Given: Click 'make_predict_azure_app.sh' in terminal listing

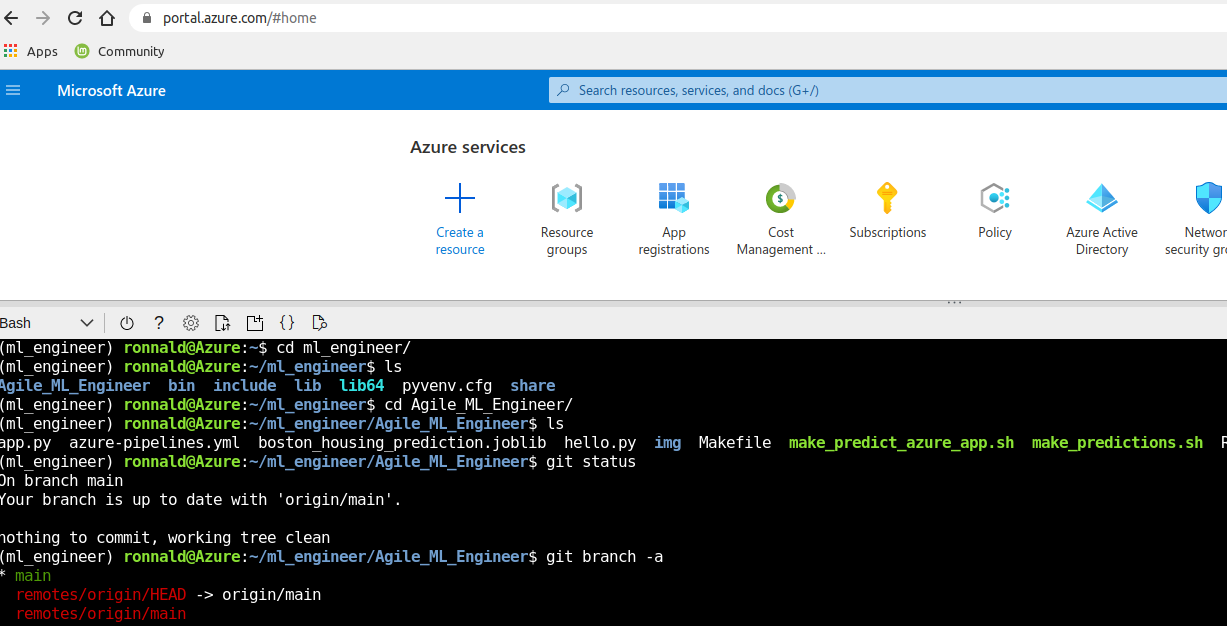Looking at the screenshot, I should tap(901, 442).
